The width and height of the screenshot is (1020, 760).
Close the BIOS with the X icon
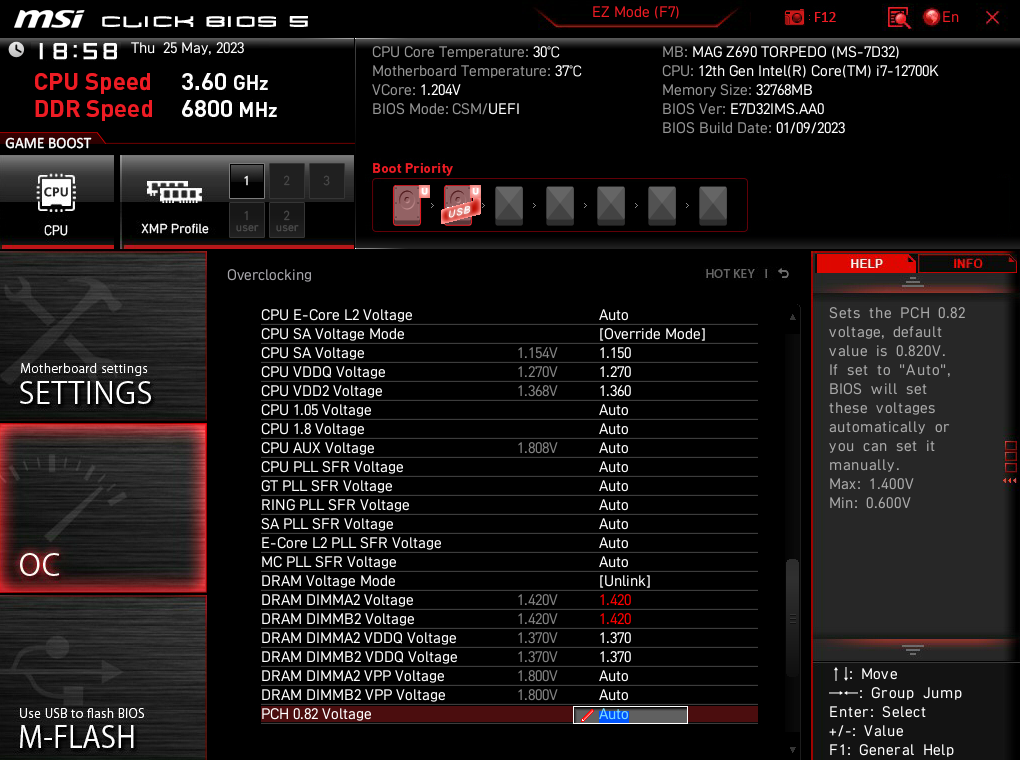coord(992,18)
